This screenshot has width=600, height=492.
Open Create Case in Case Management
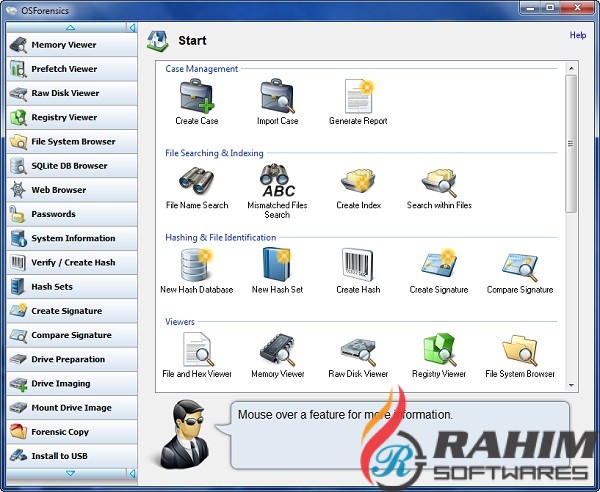point(197,102)
